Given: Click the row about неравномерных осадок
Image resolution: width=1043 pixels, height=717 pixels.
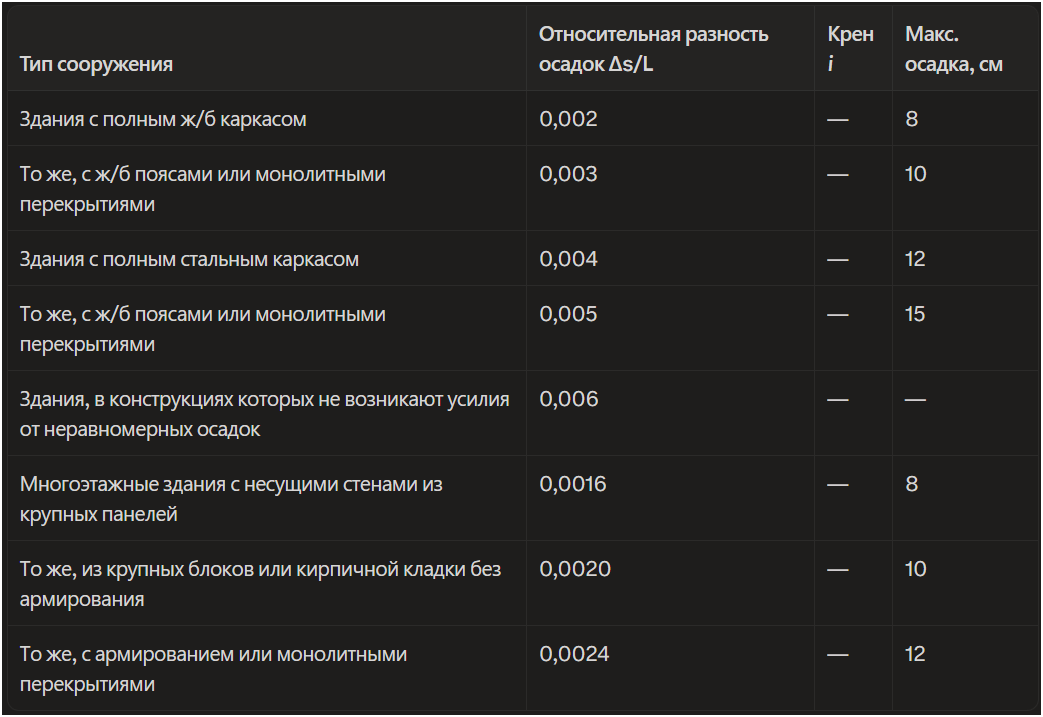Looking at the screenshot, I should 264,414.
